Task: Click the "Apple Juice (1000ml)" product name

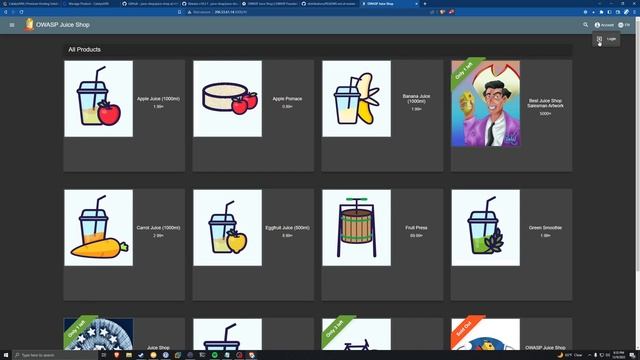Action: [x=158, y=99]
